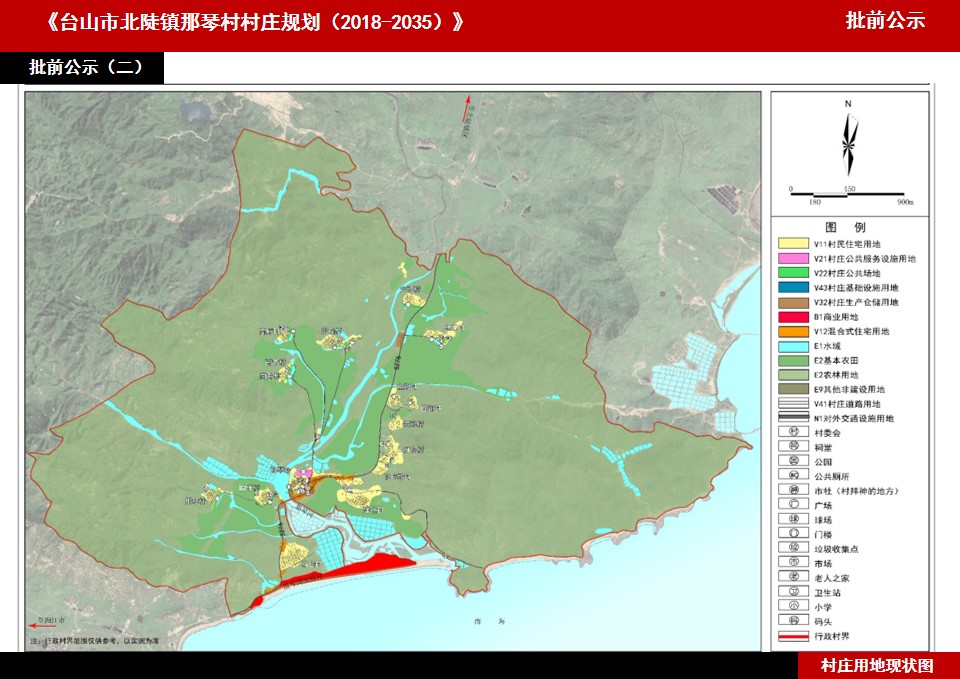Click the 卫生站 legend symbol

click(793, 591)
